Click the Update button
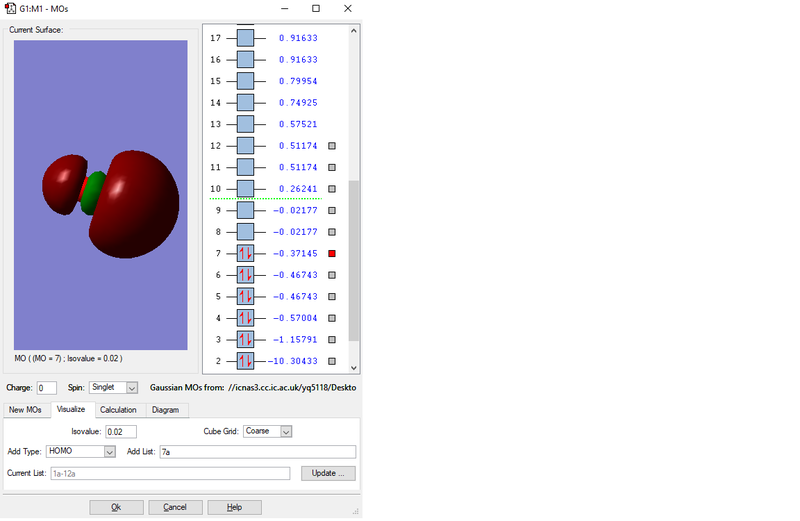This screenshot has width=800, height=521. tap(328, 473)
